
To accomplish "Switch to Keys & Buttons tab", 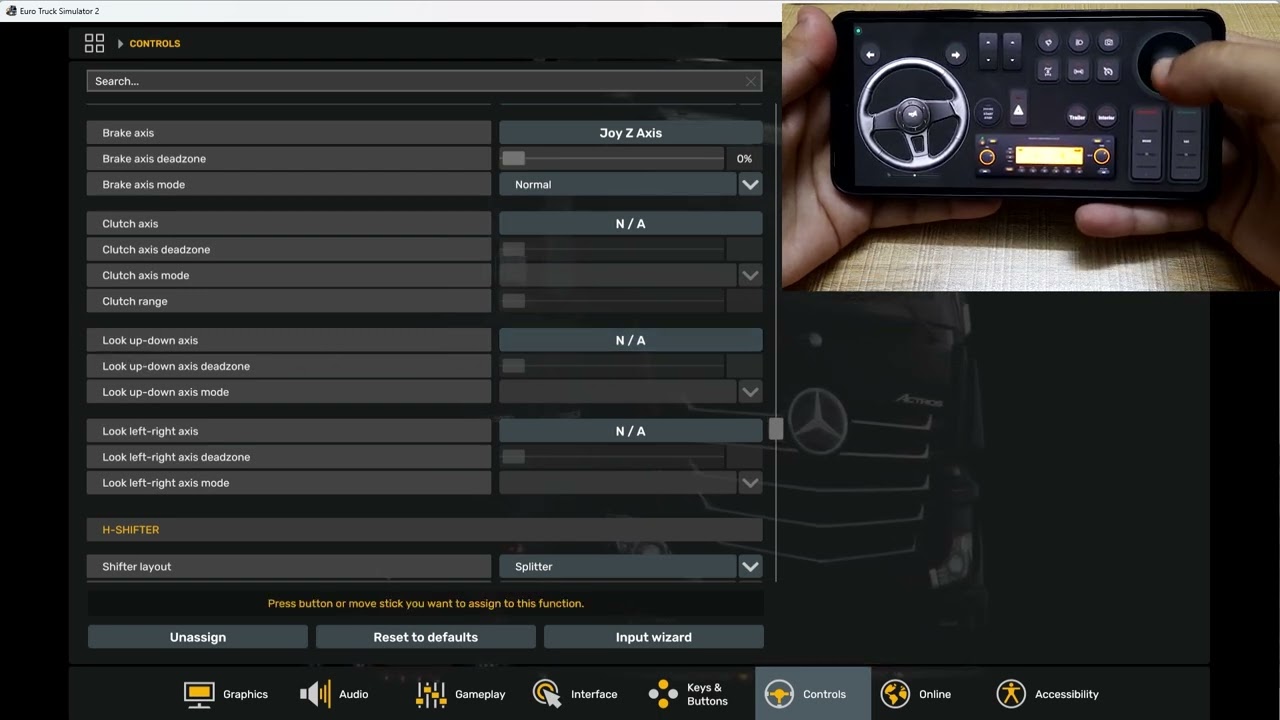I will tap(688, 694).
